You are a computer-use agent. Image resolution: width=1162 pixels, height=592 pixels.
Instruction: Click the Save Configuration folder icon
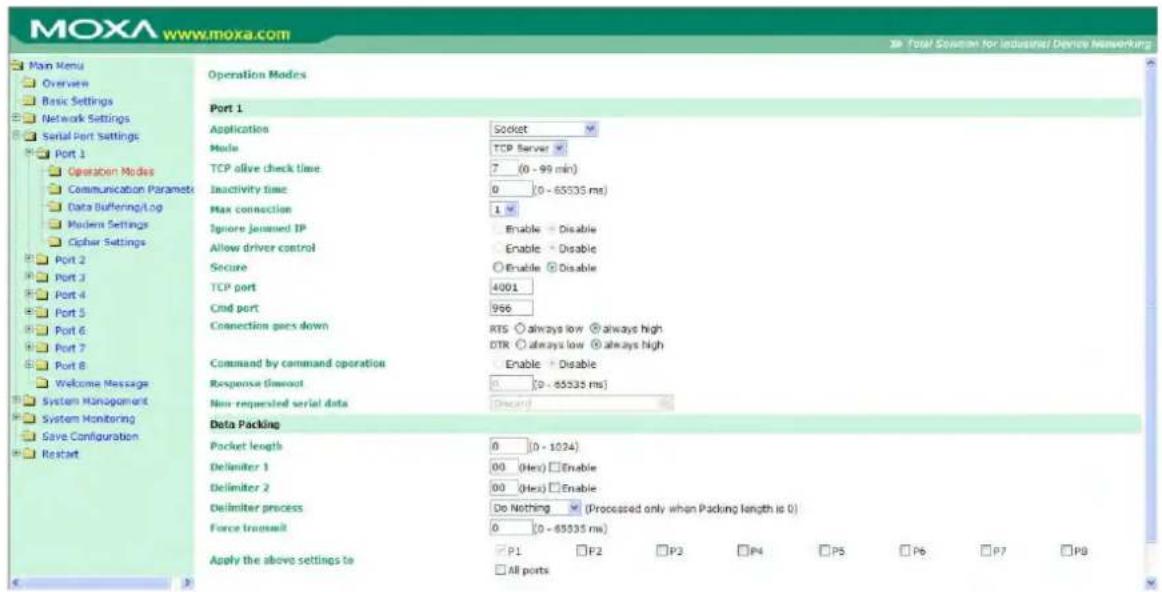point(31,436)
